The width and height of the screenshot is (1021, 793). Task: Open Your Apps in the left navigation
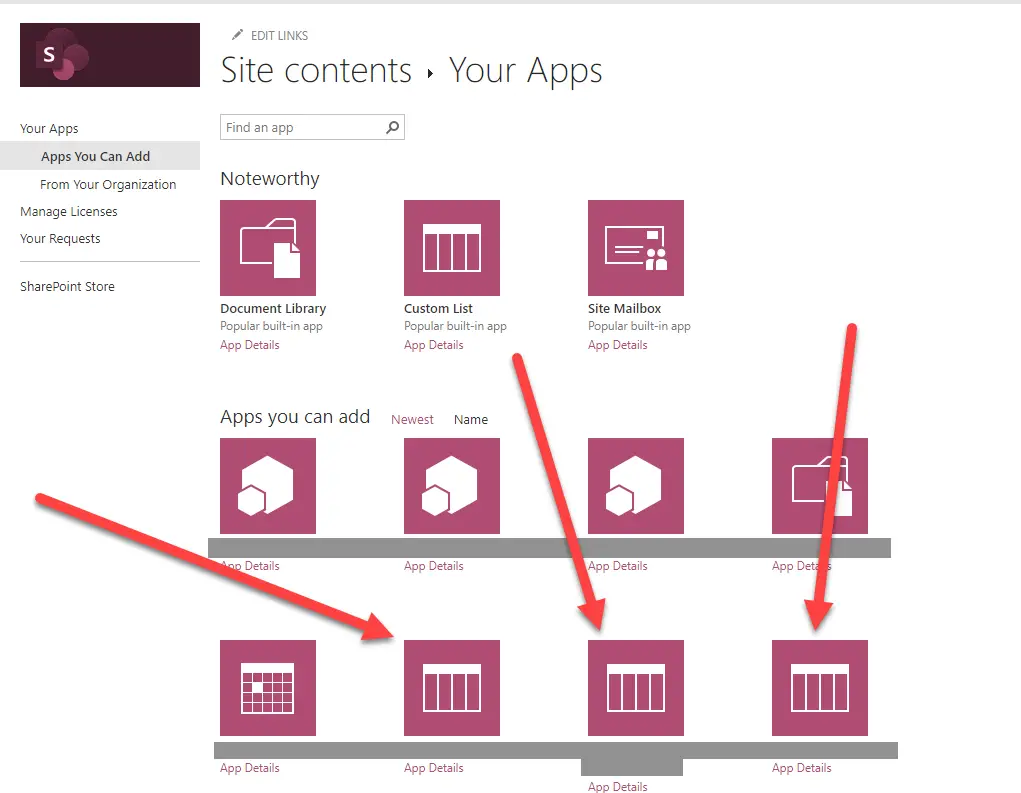[x=49, y=129]
